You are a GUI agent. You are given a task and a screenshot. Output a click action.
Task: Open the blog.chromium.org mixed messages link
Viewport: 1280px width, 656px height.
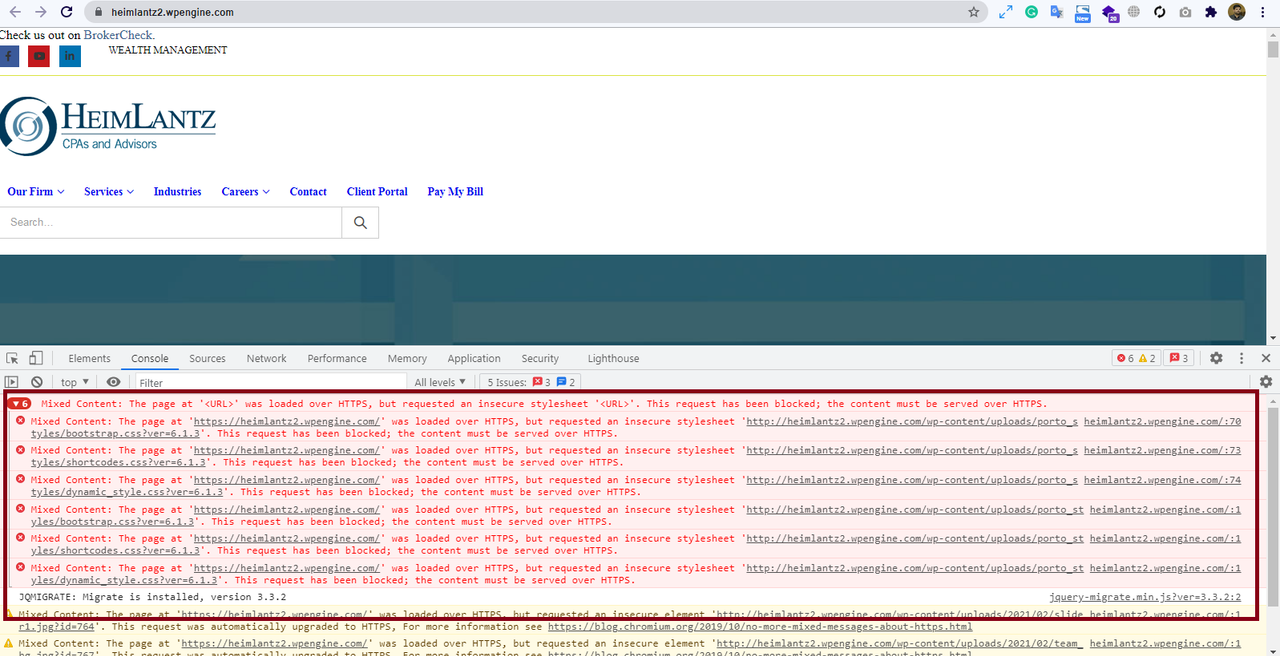(x=760, y=627)
